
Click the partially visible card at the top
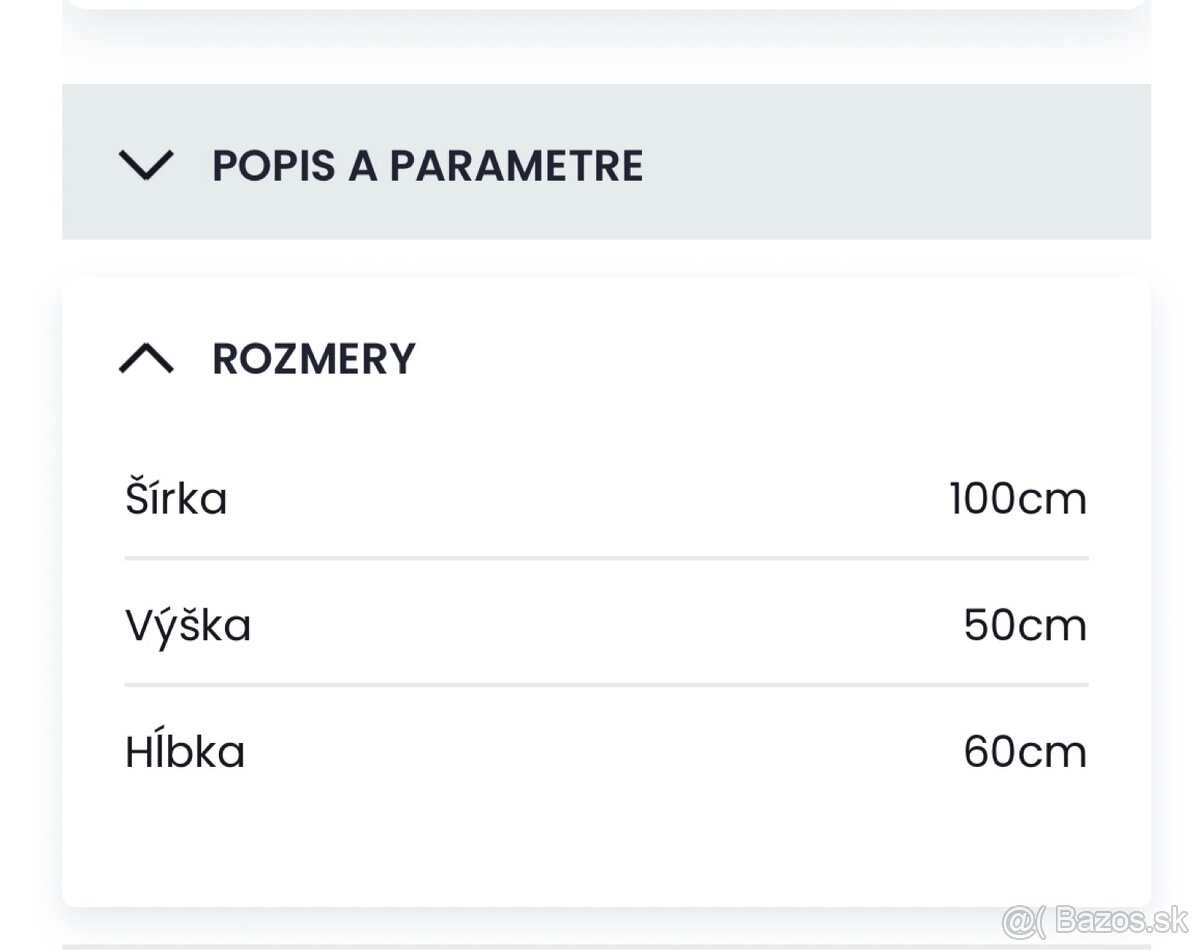tap(606, 4)
